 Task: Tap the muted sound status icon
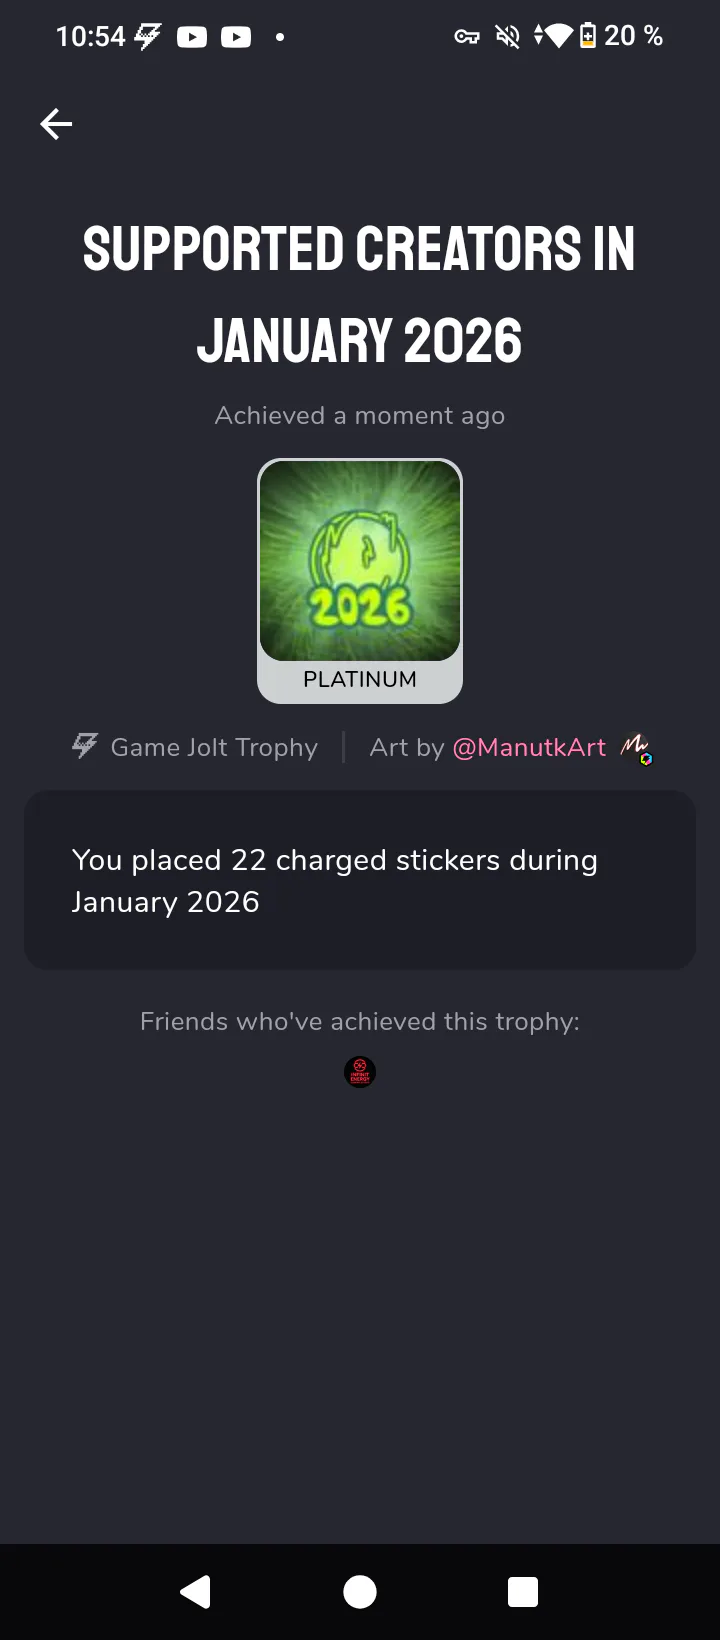[x=508, y=37]
